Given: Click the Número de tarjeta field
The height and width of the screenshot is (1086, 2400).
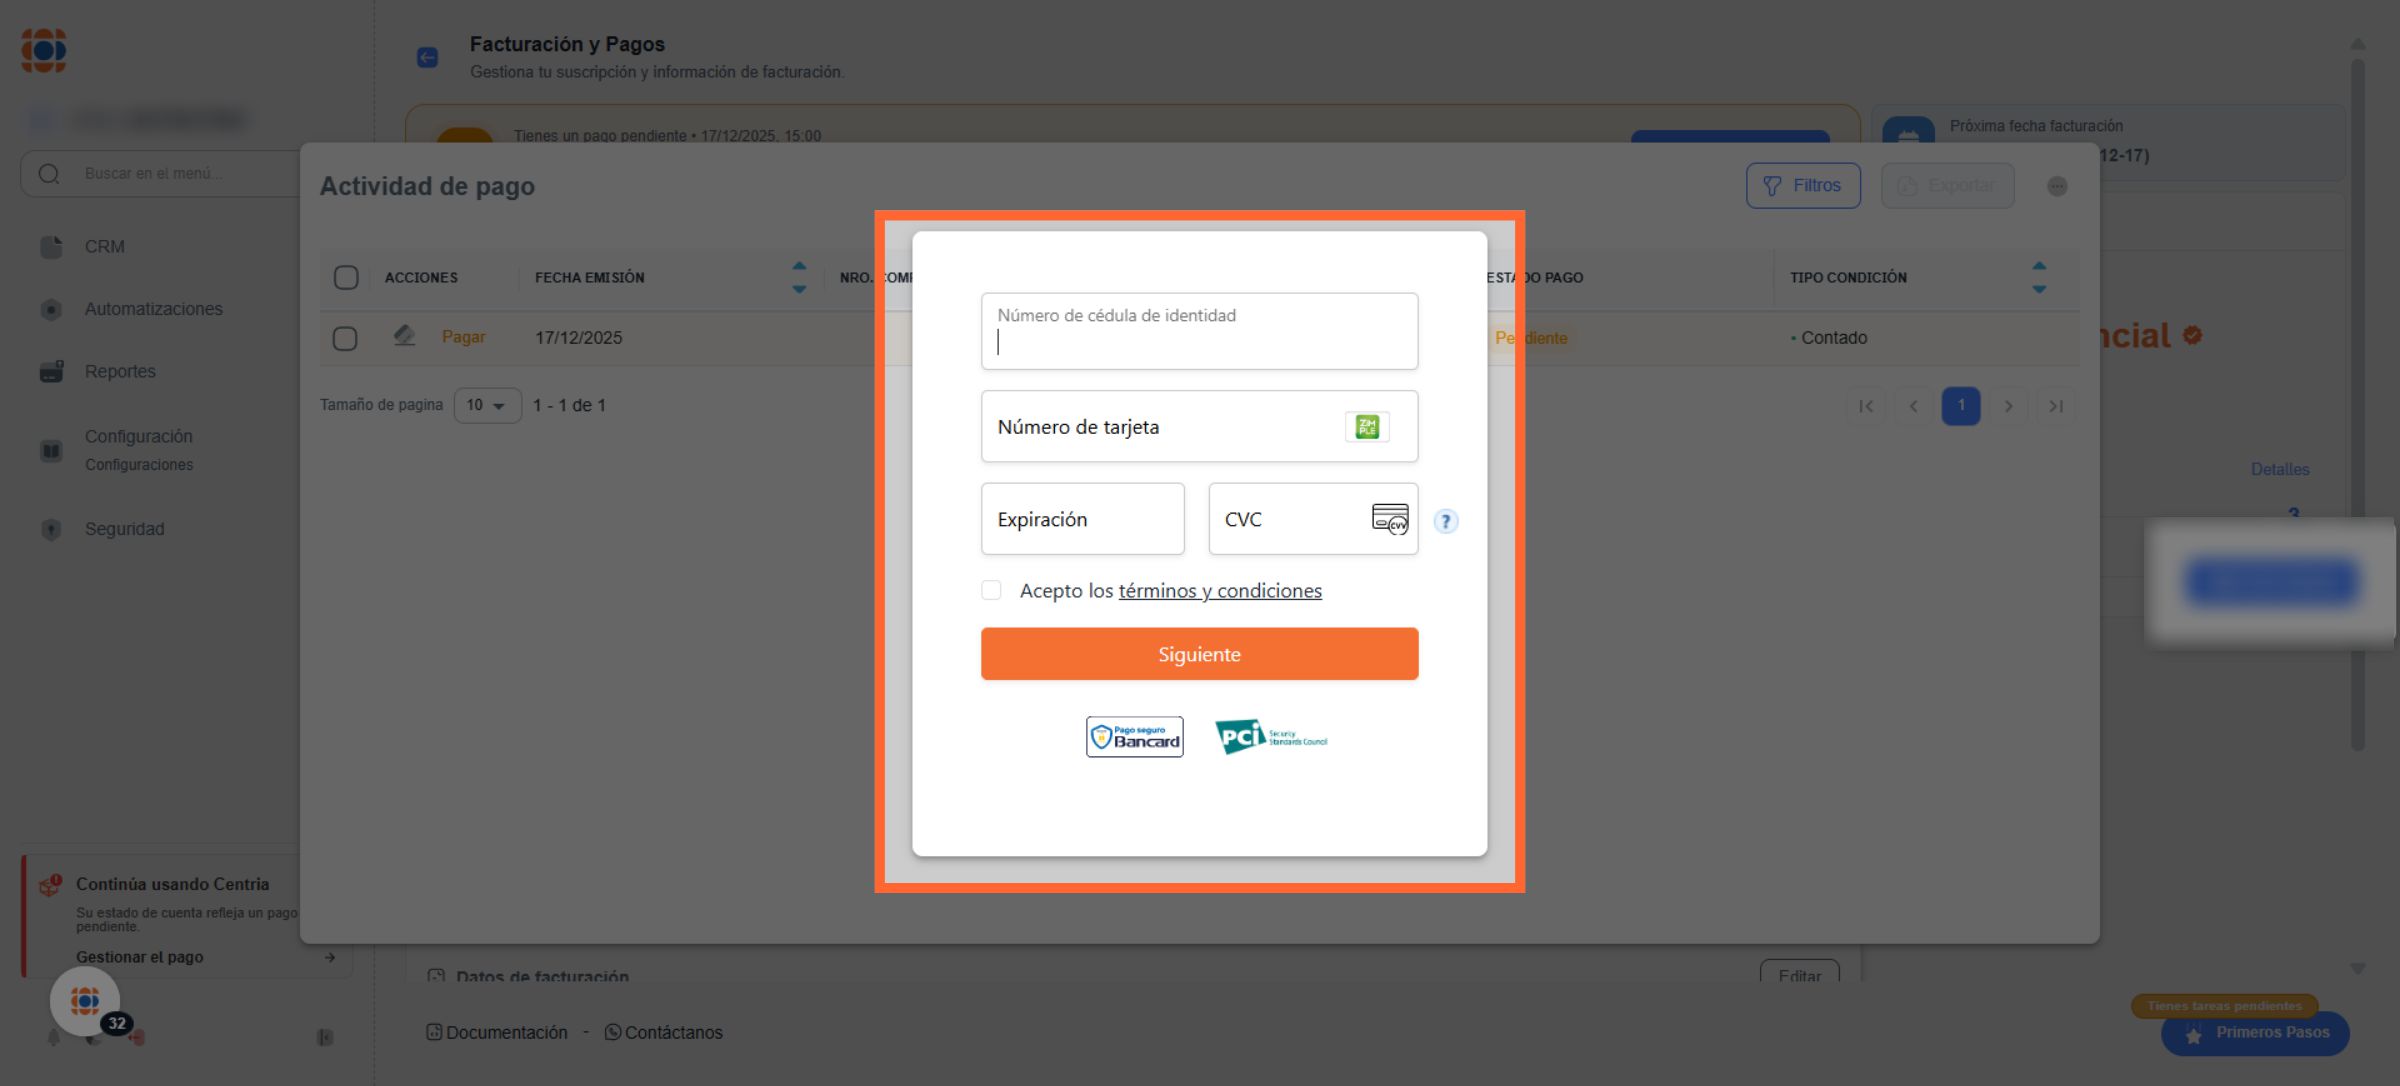Looking at the screenshot, I should [1160, 427].
